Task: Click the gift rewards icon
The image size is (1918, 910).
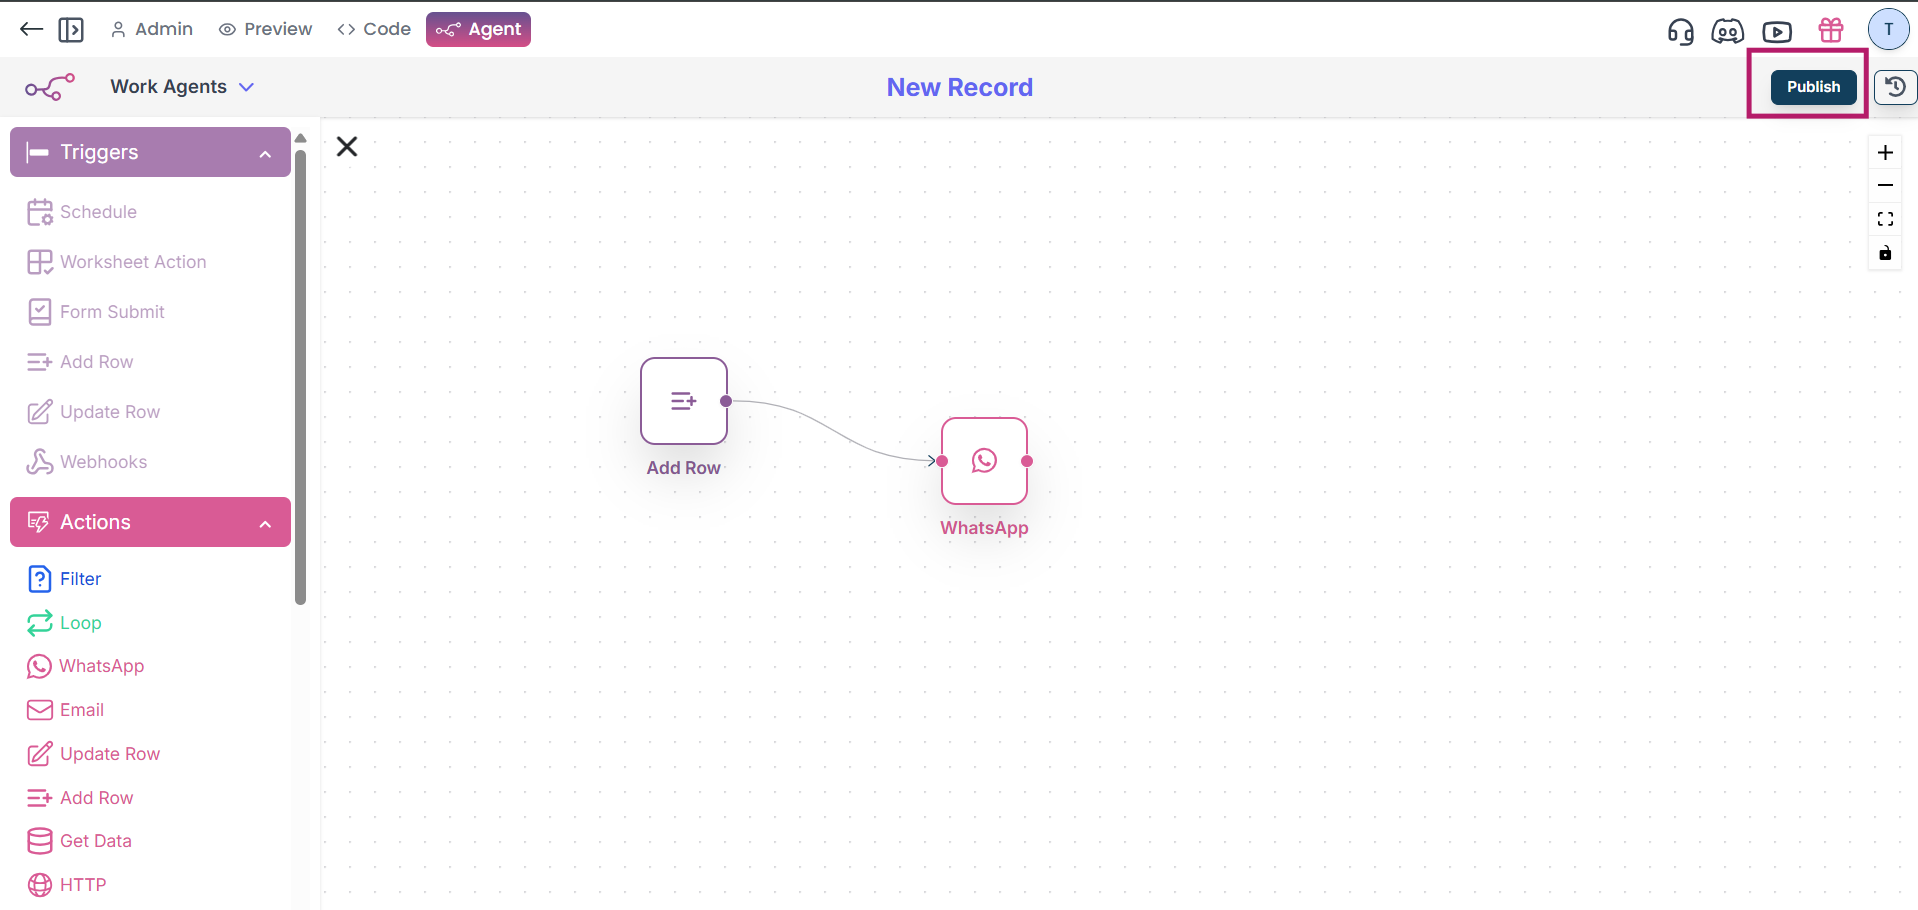Action: (1831, 30)
